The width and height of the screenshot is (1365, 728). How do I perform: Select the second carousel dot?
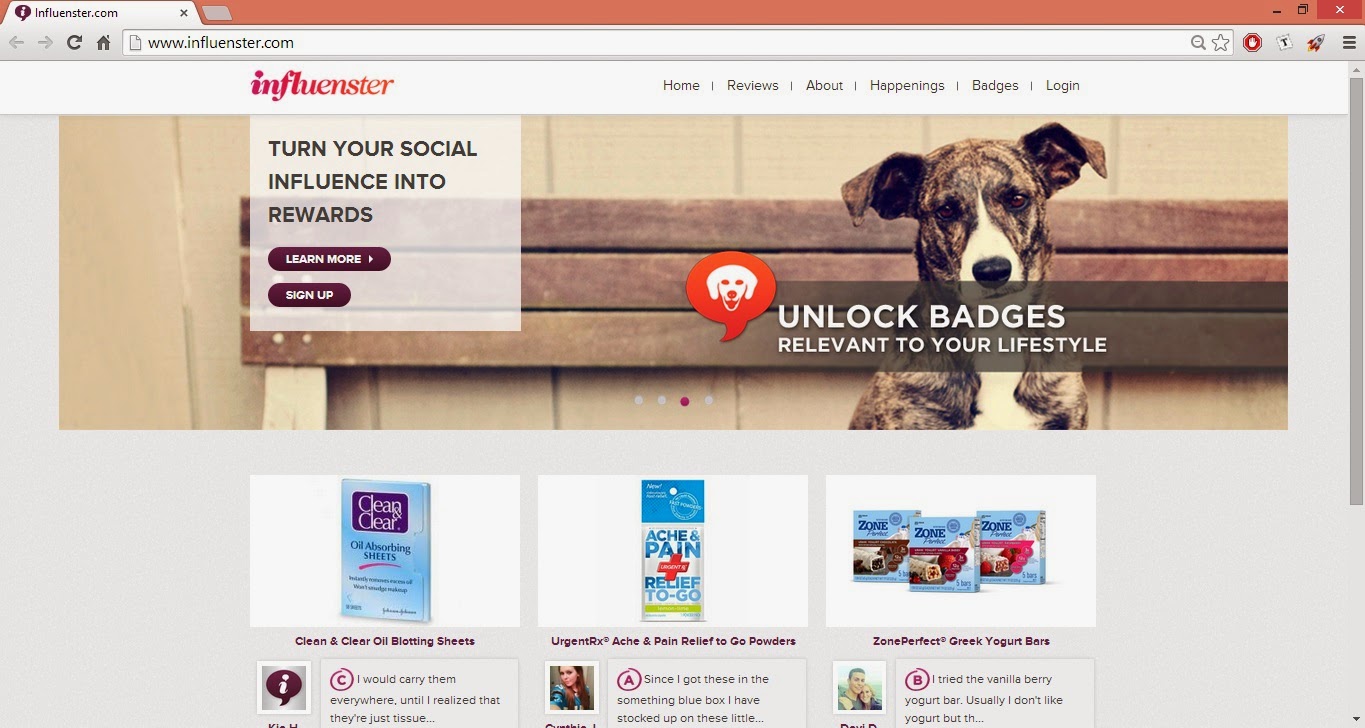(x=662, y=400)
